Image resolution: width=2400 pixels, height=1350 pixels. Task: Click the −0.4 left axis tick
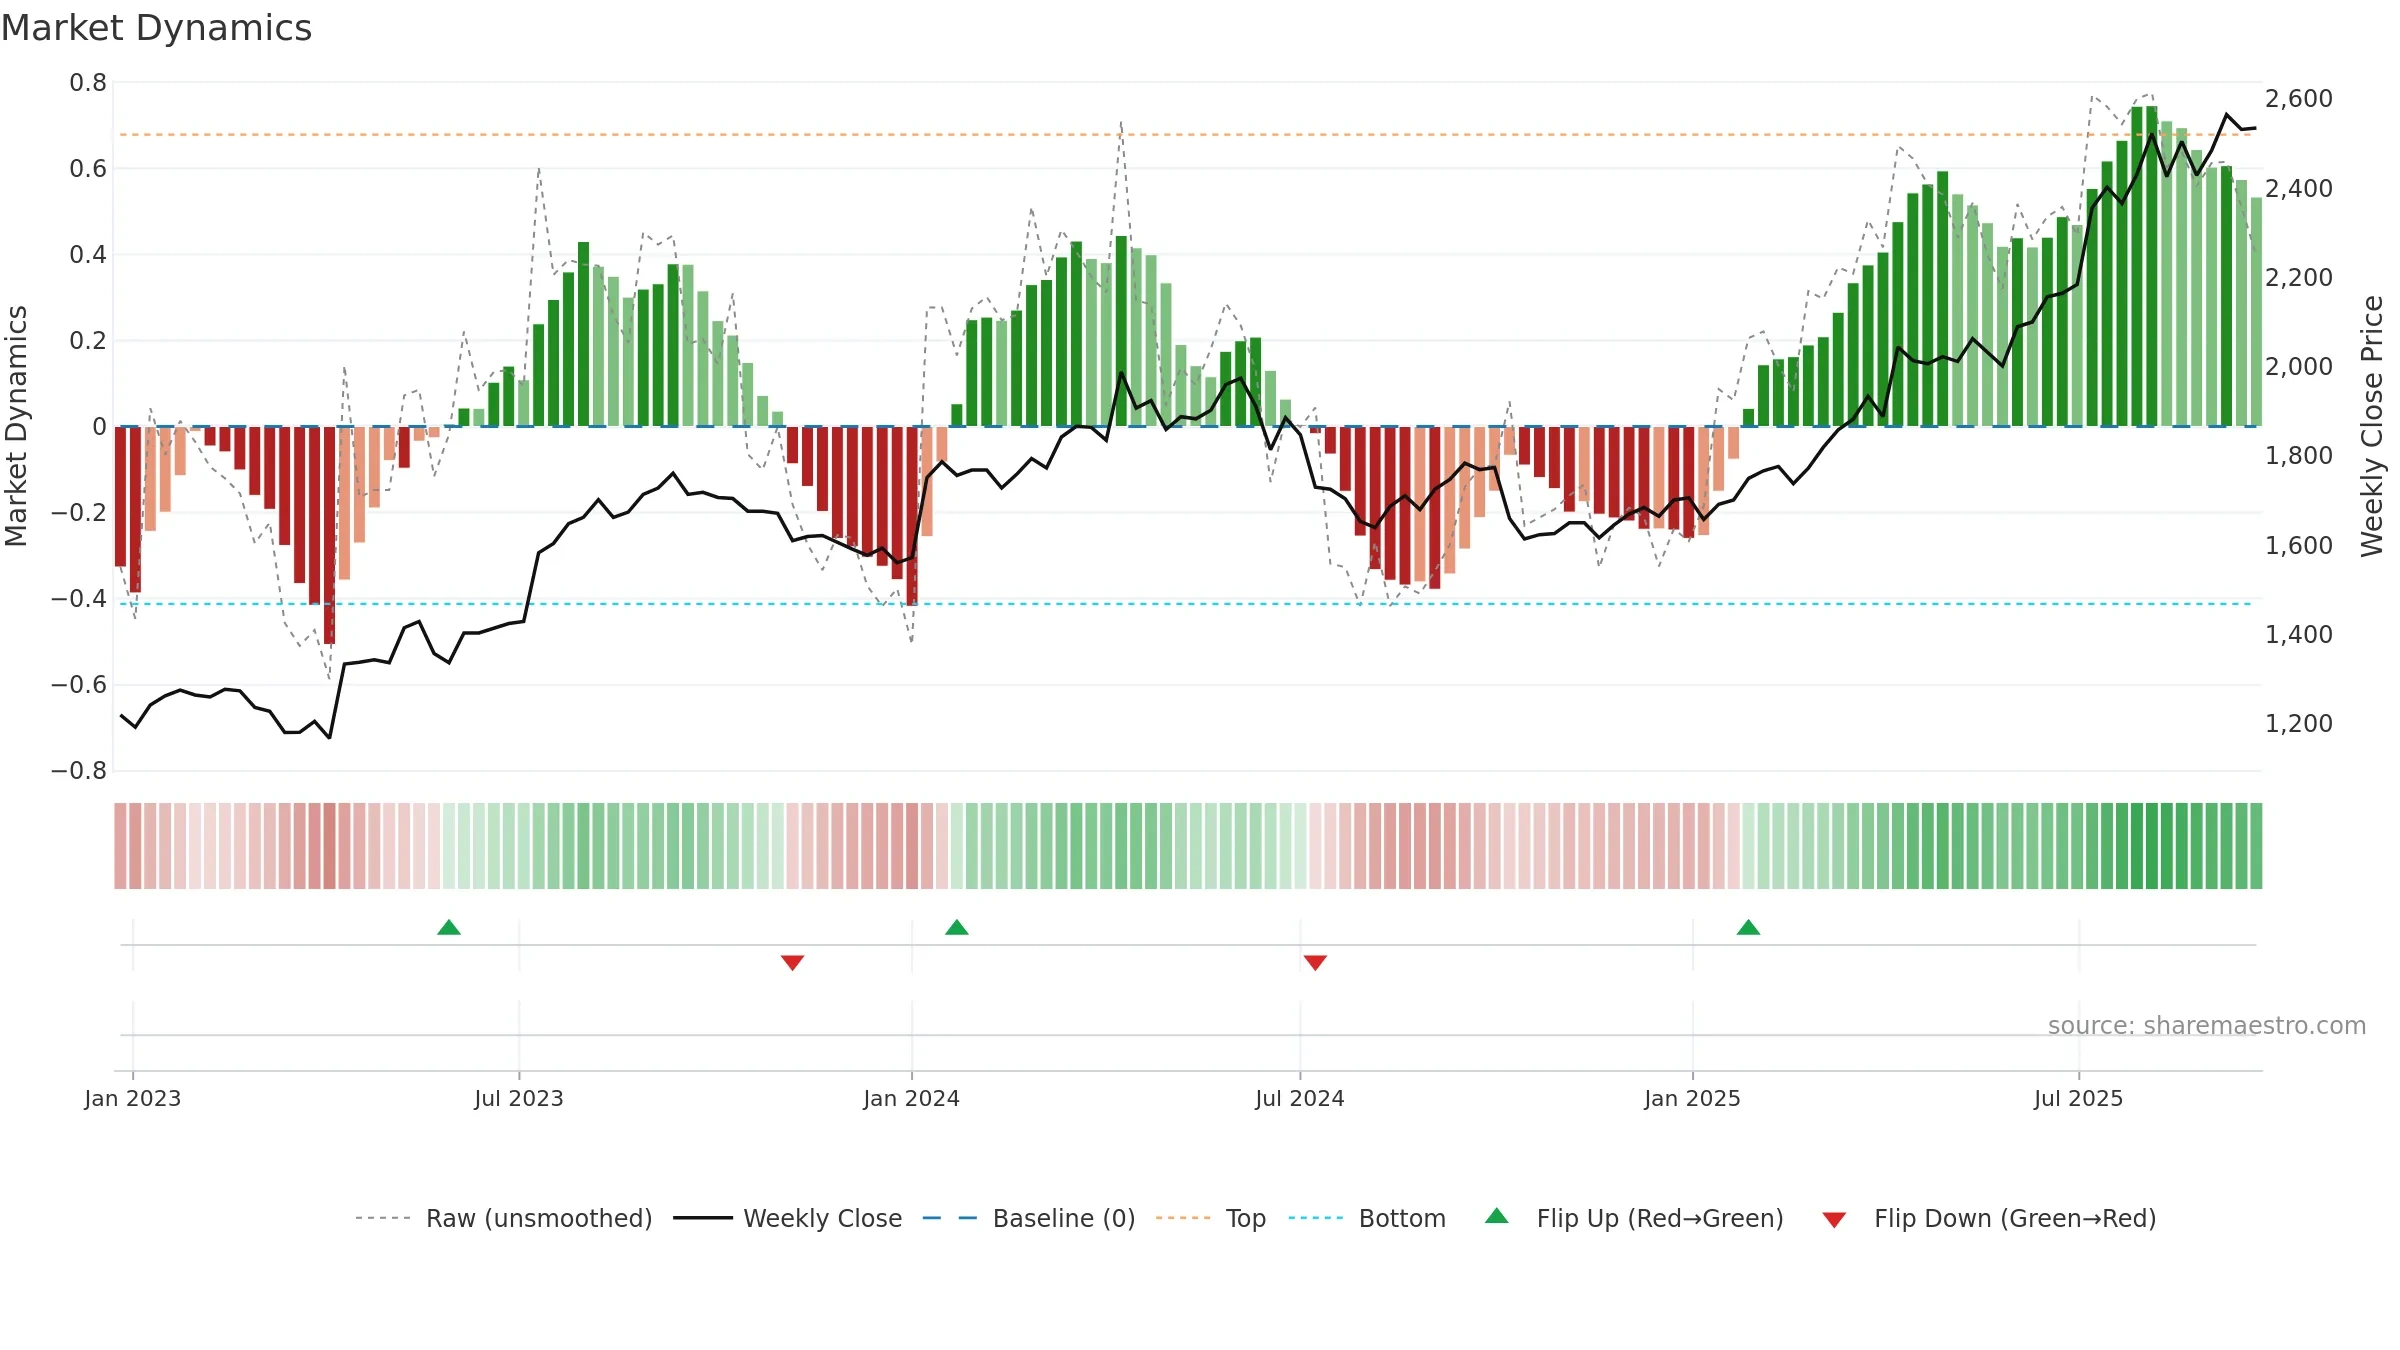point(78,599)
